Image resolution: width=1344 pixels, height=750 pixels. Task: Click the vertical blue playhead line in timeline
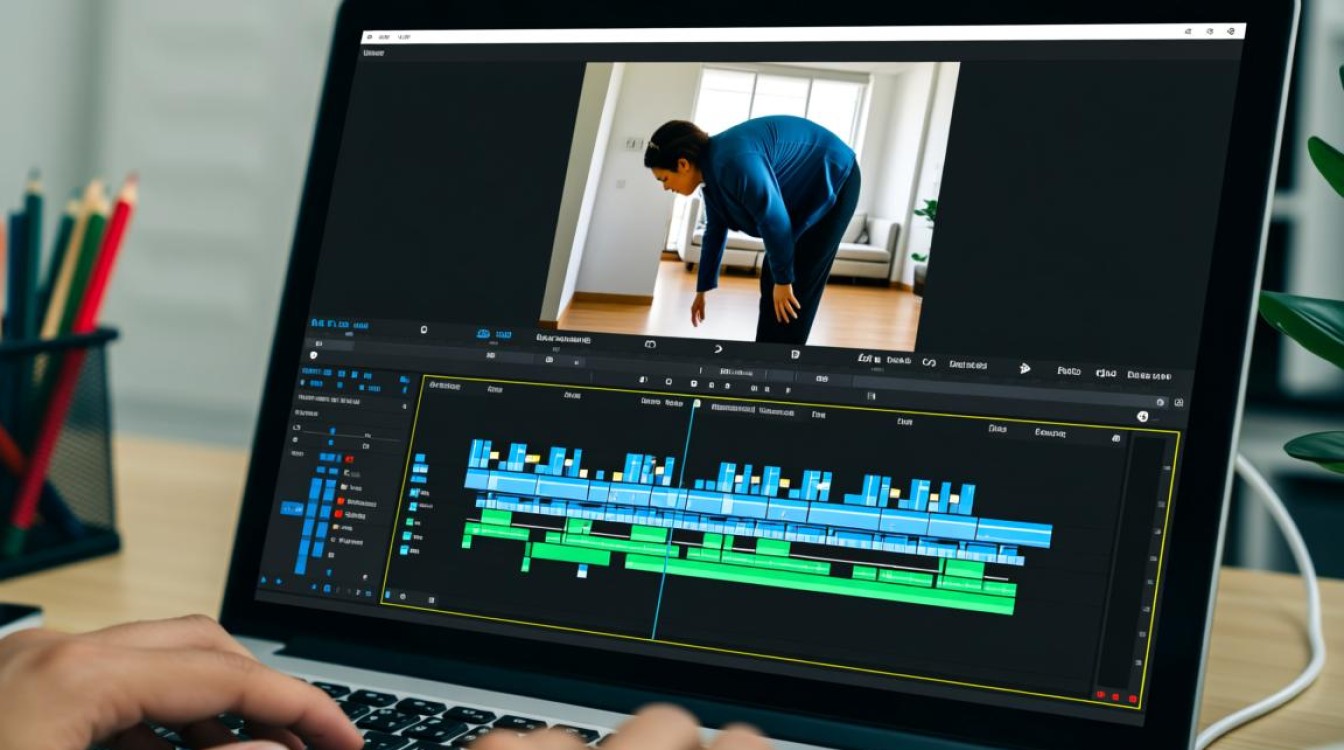[x=673, y=520]
